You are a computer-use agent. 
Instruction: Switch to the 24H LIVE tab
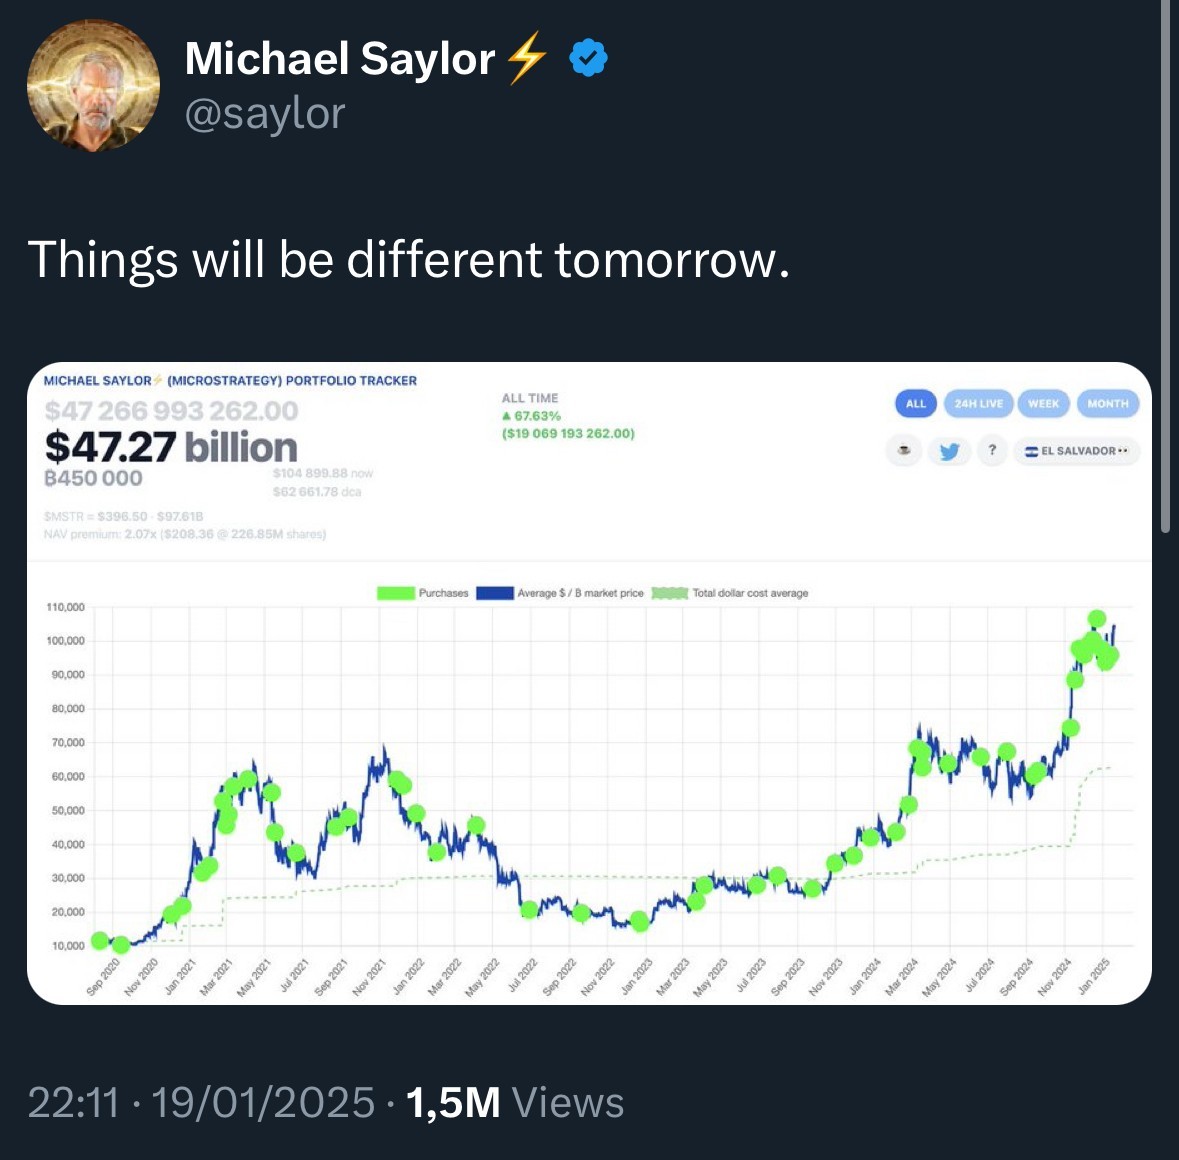pos(977,404)
